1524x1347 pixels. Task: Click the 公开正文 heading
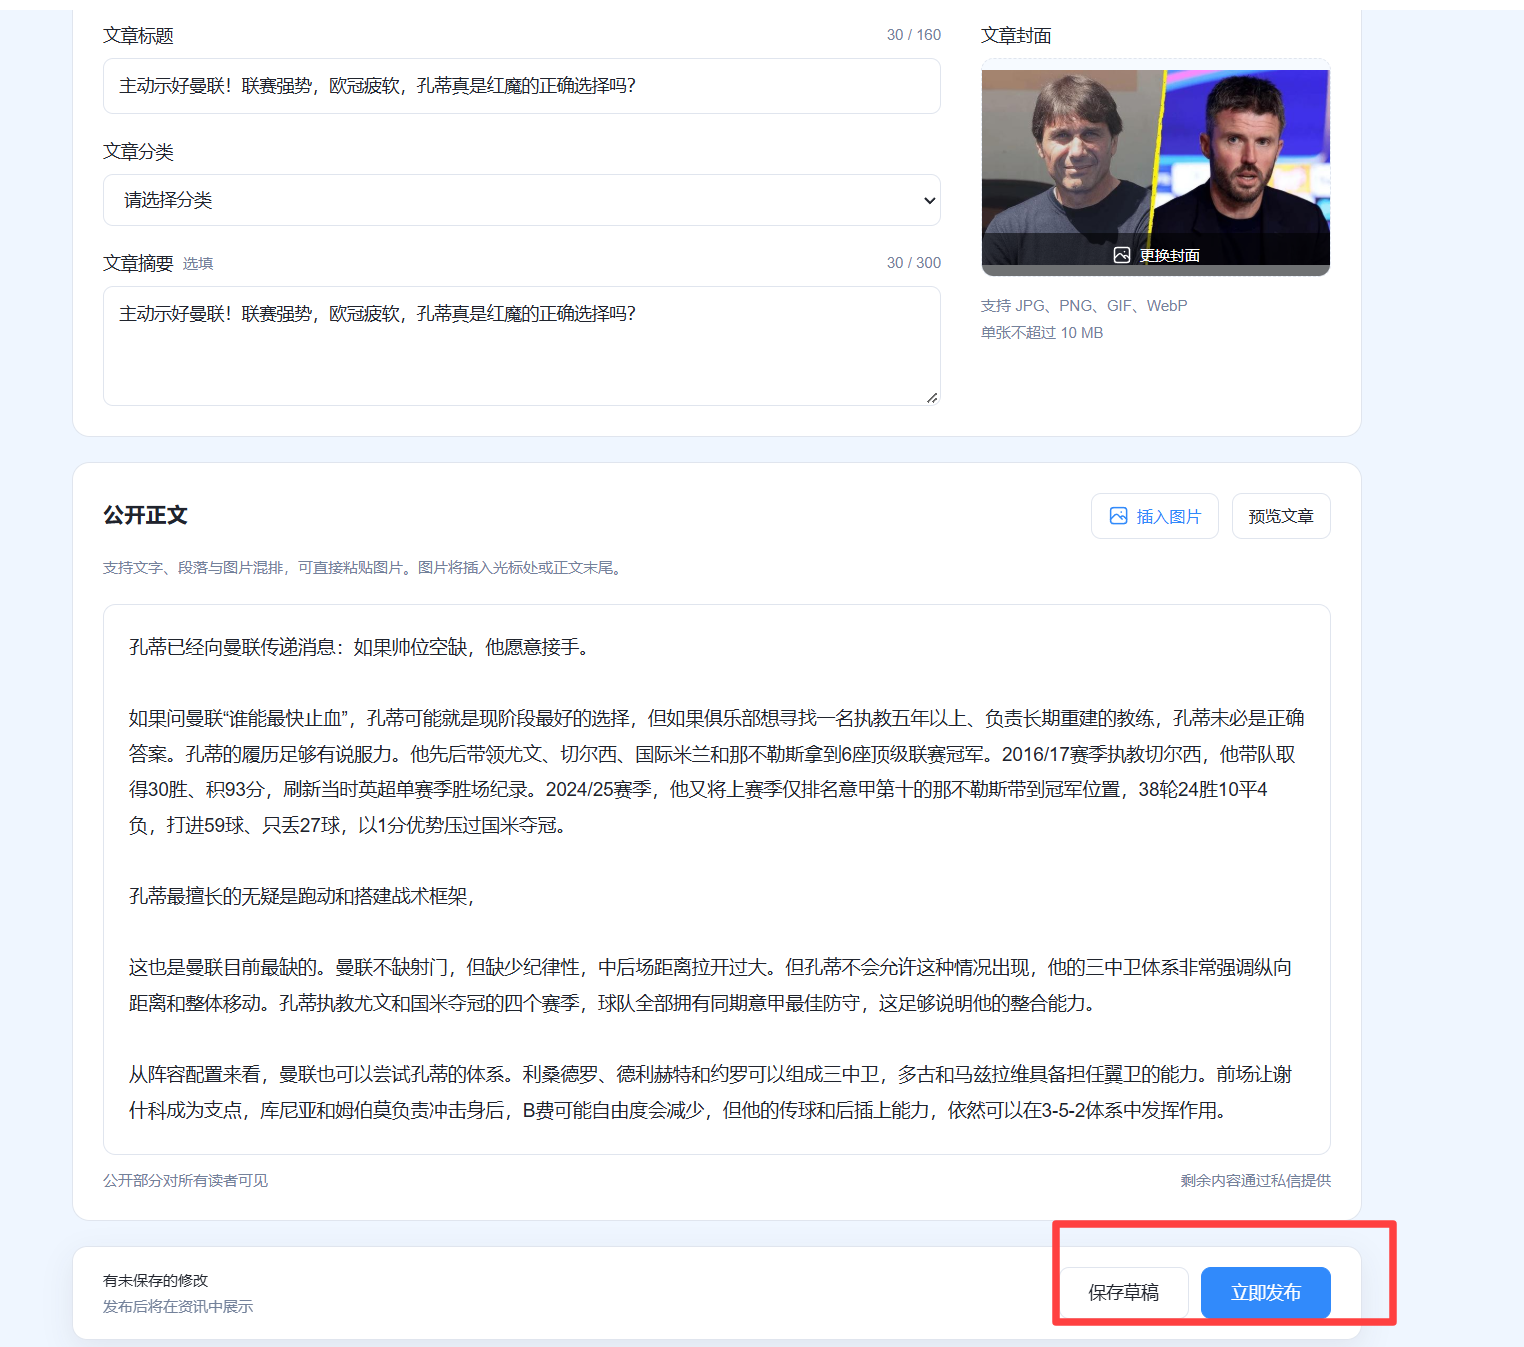[145, 515]
